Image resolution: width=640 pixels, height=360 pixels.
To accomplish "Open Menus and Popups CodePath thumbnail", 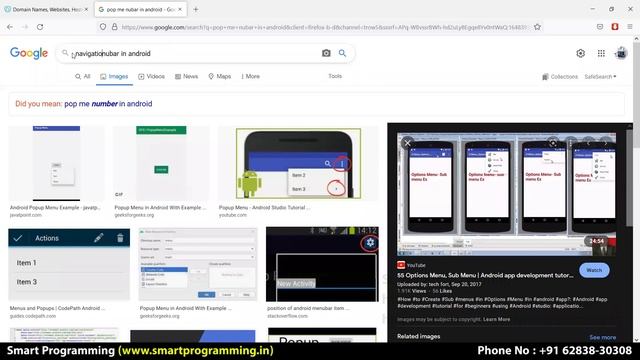I will click(69, 264).
